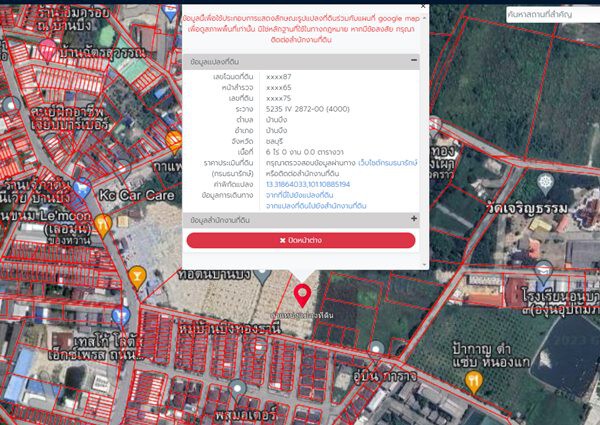600x425 pixels.
Task: Open the เว็บไซต์กรมธนารักษ์ link
Action: (388, 163)
